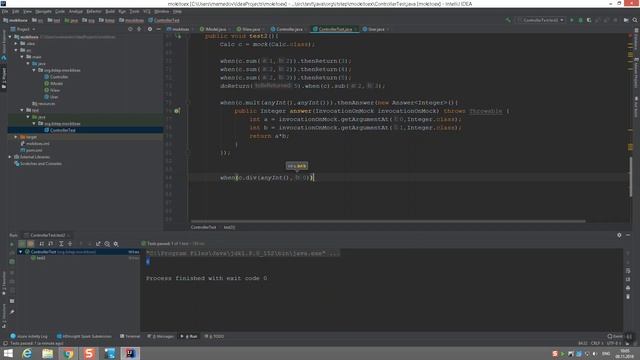Open Project Structure icon in top toolbar
Viewport: 640px width, 360px height.
(x=626, y=20)
